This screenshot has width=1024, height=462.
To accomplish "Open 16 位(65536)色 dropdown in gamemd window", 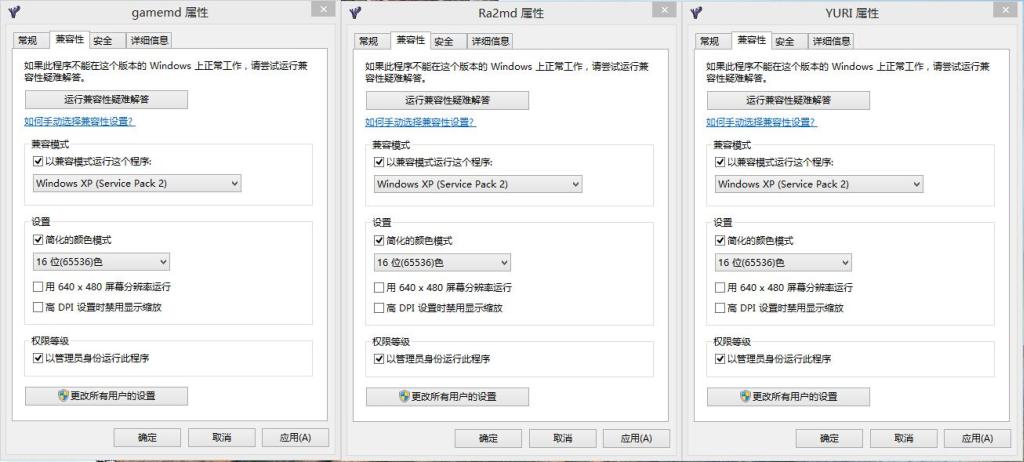I will click(x=101, y=261).
